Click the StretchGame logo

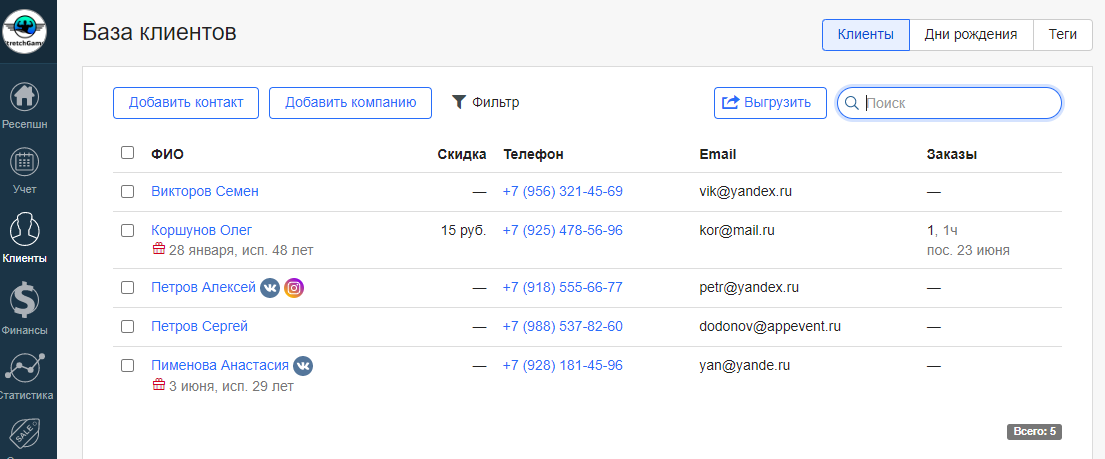pos(26,30)
